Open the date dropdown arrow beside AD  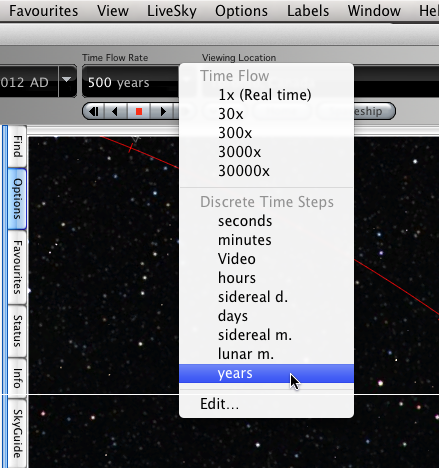point(67,81)
